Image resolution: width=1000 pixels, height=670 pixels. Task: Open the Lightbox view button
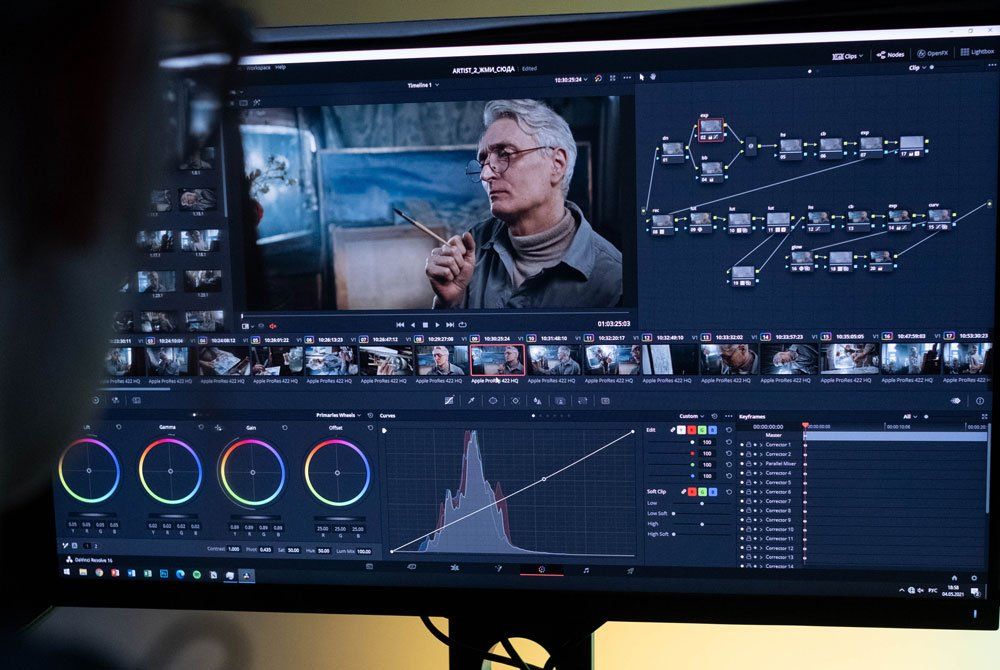(978, 52)
